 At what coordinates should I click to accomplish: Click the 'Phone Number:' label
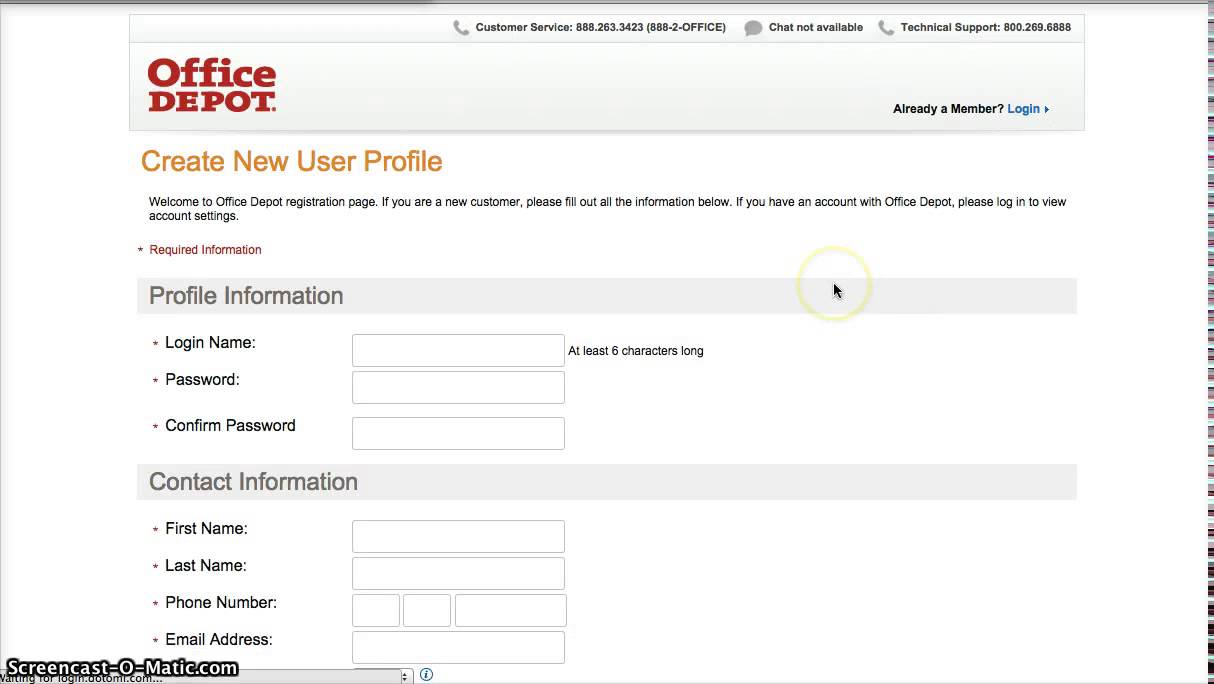pyautogui.click(x=221, y=603)
